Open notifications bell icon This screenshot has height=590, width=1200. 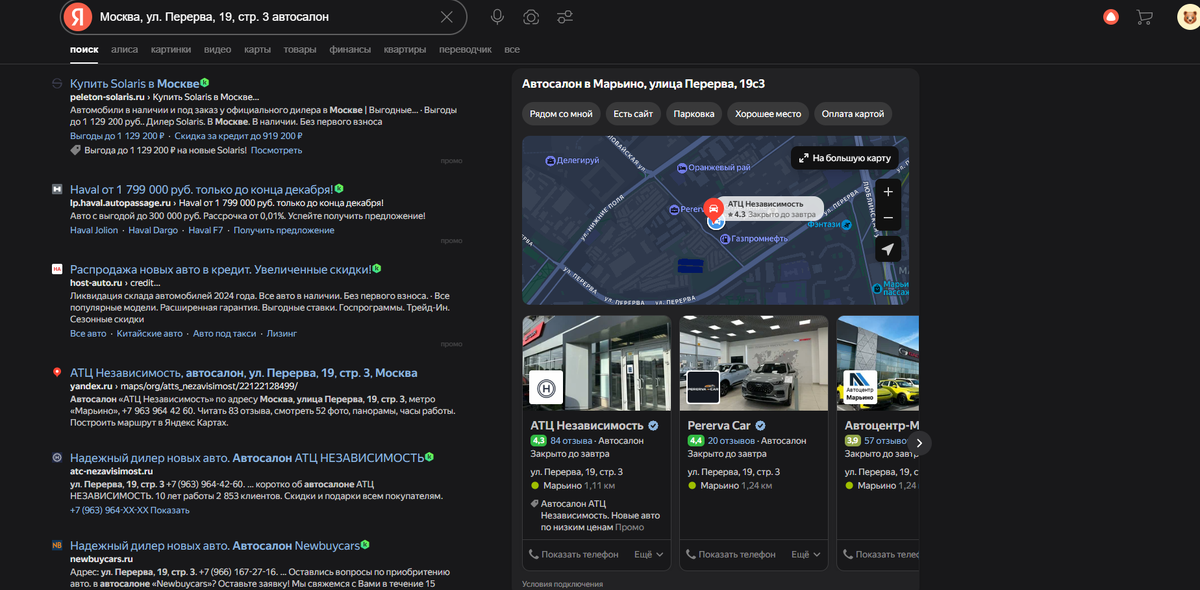pos(1111,17)
